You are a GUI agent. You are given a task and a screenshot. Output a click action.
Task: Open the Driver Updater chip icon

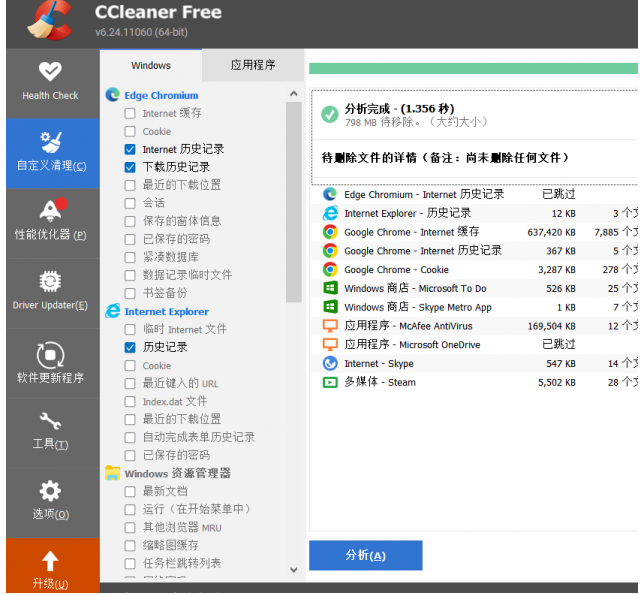[50, 282]
